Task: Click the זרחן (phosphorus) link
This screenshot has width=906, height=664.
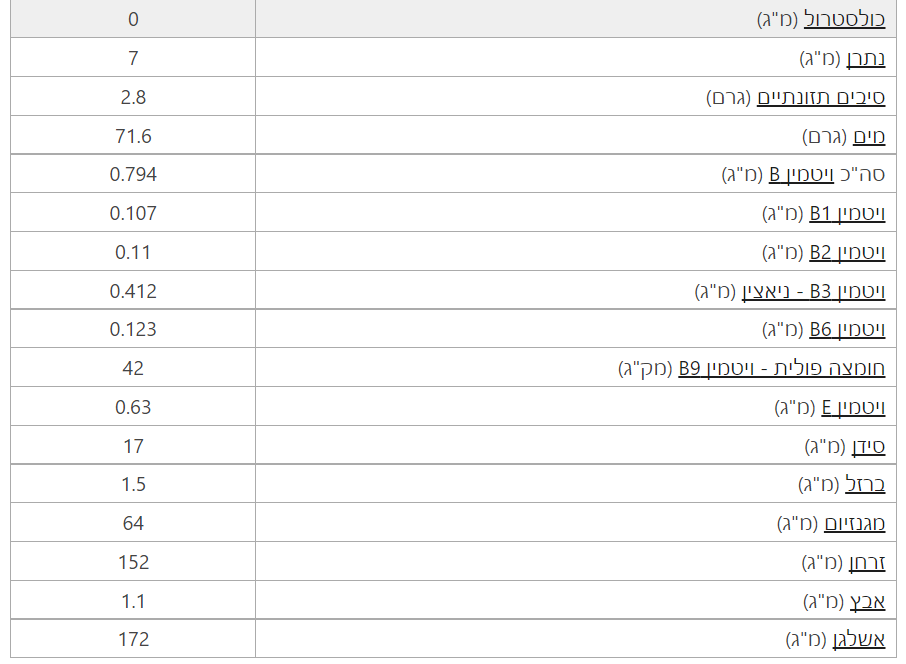Action: 867,563
